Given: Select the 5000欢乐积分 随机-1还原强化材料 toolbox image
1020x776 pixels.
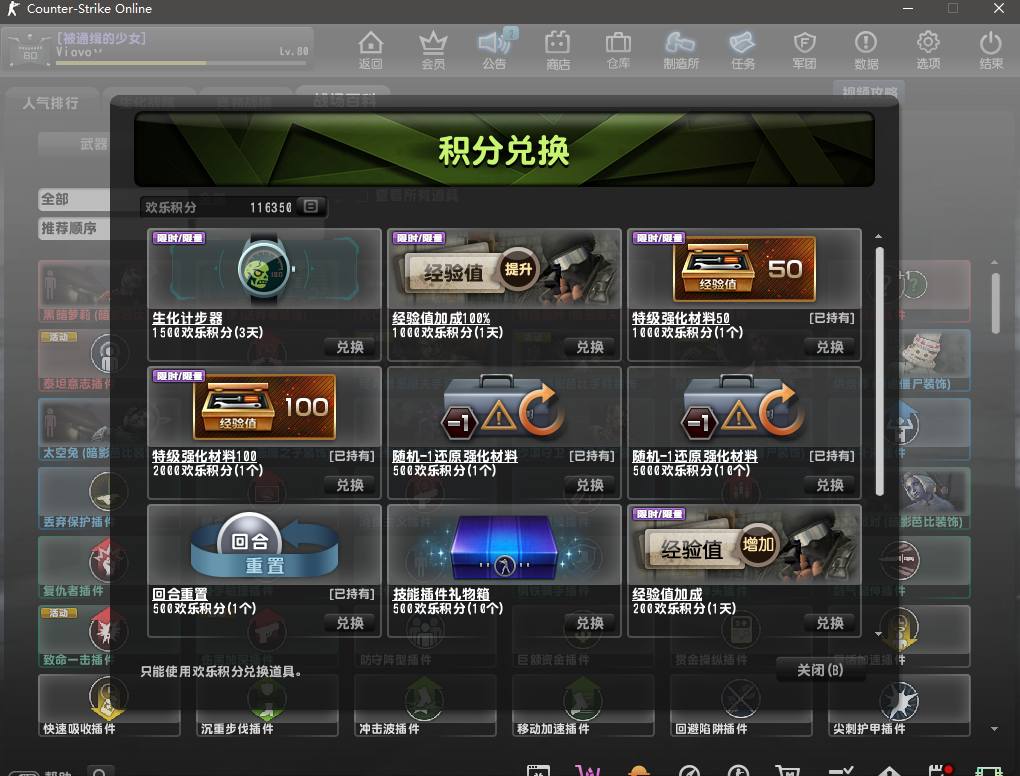Looking at the screenshot, I should 744,407.
